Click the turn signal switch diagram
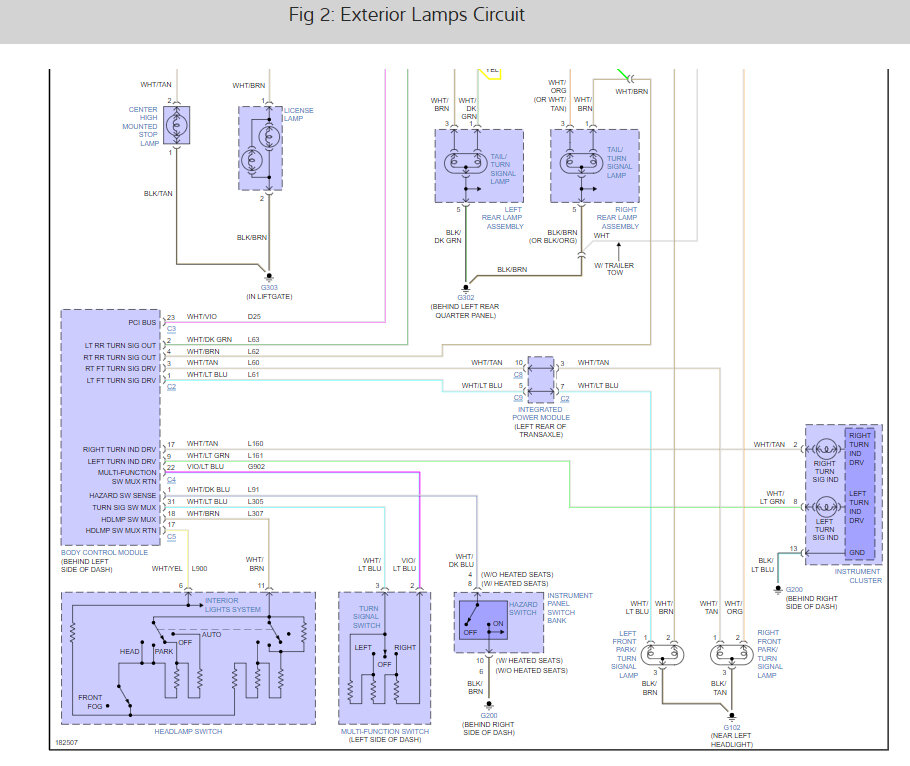Screen dimensions: 910x766 384,658
